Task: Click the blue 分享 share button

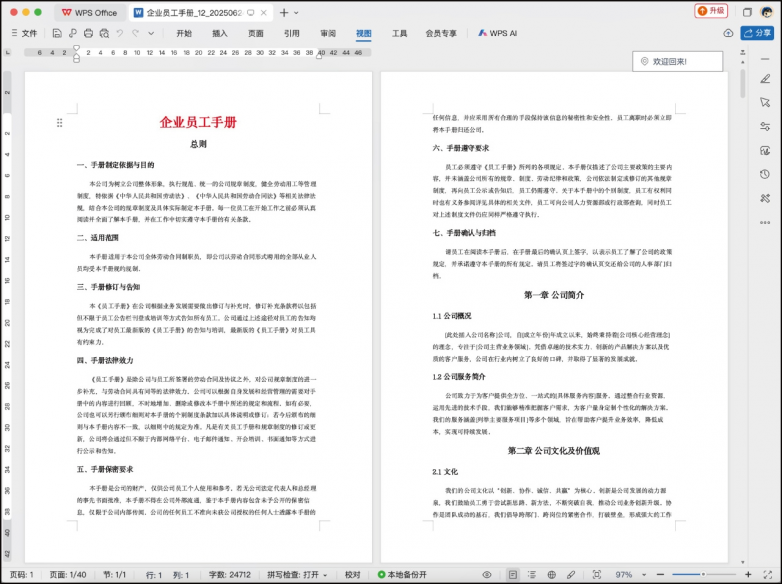Action: (x=758, y=33)
